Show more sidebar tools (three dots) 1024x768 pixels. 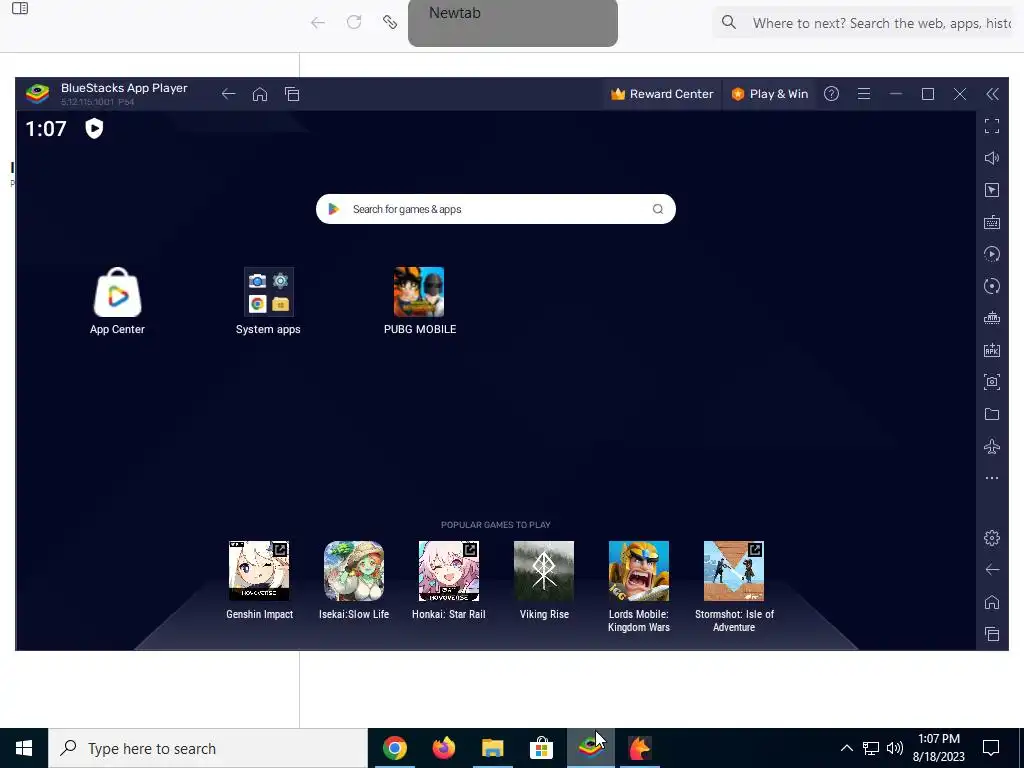992,478
